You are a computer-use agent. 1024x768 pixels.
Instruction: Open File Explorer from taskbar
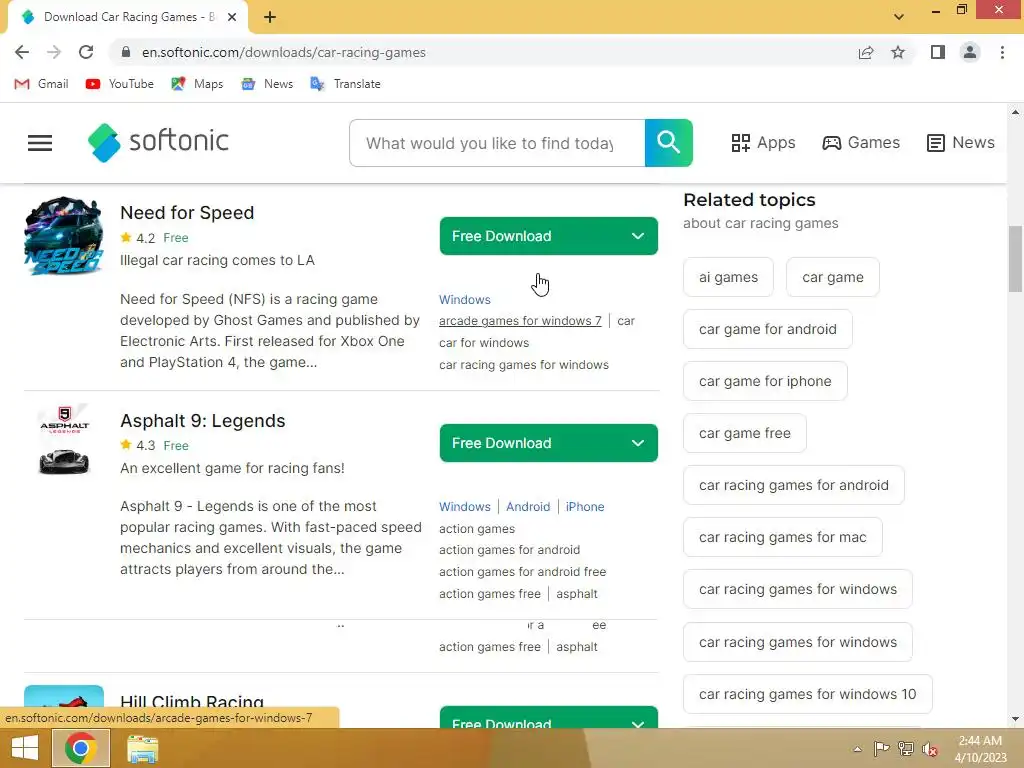(142, 749)
